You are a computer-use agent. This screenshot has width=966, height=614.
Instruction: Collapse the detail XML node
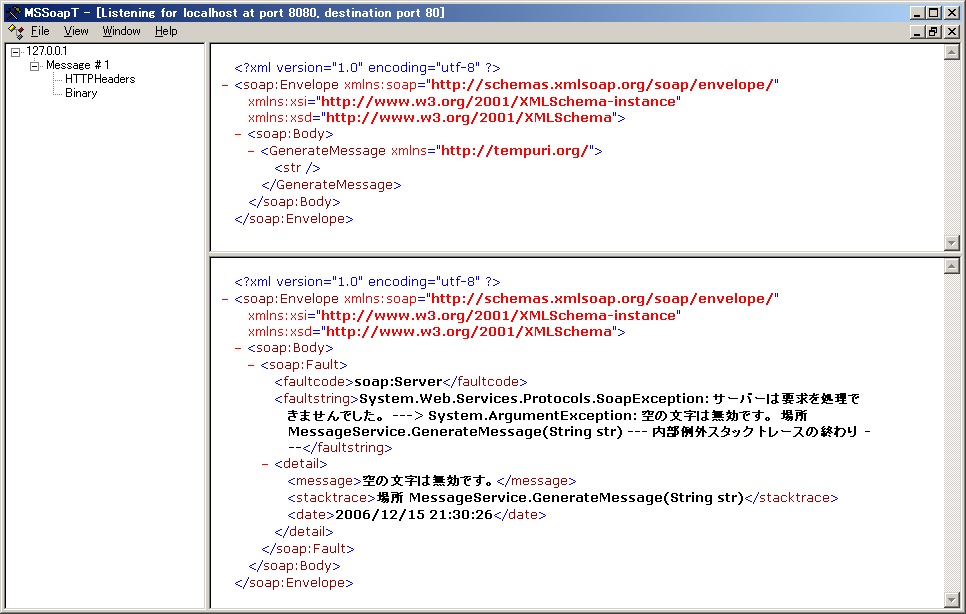pos(265,464)
